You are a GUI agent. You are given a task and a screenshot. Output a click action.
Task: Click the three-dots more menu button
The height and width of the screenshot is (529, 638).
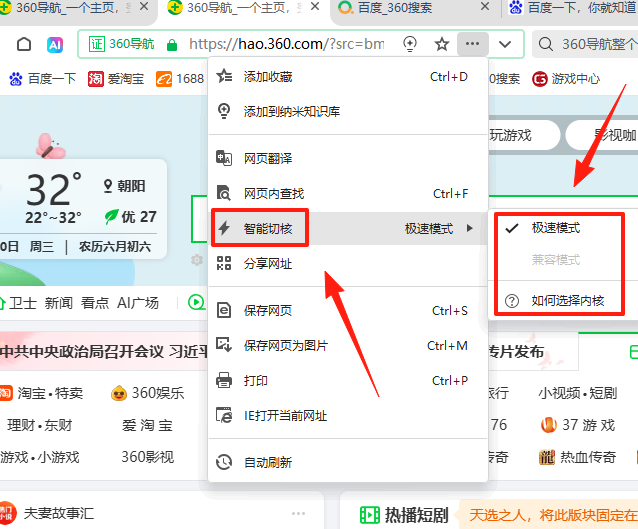coord(472,44)
